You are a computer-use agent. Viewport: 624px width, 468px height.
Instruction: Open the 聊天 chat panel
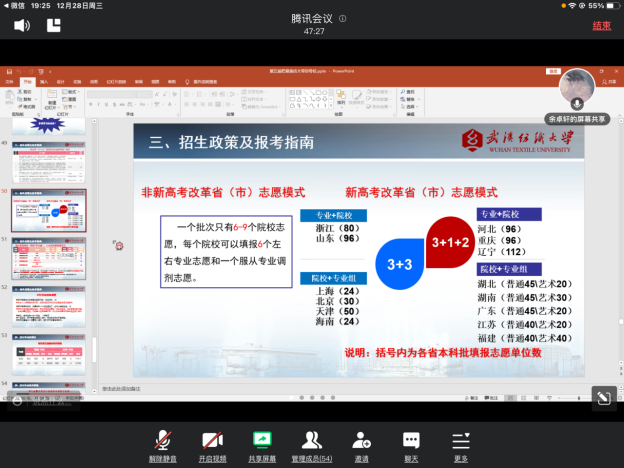[x=411, y=443]
